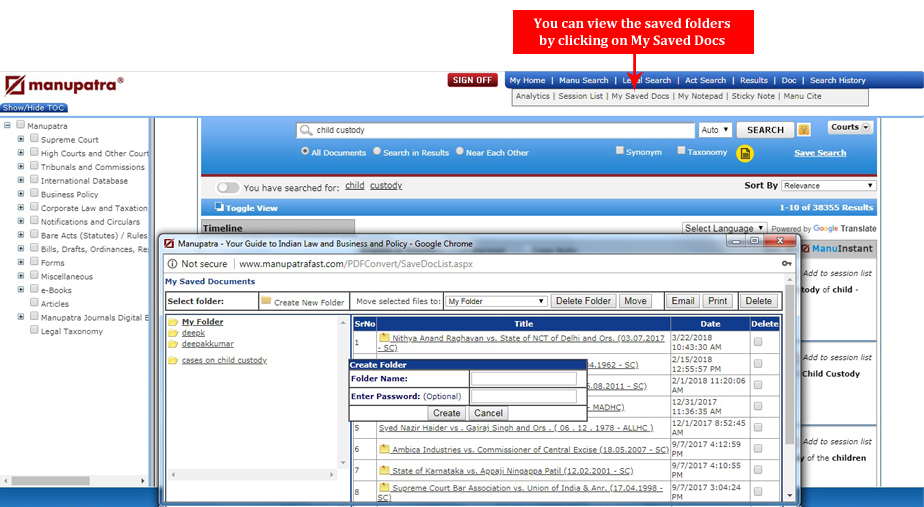Viewport: 924px width, 507px height.
Task: Open the Sort By Relevance dropdown
Action: click(828, 186)
